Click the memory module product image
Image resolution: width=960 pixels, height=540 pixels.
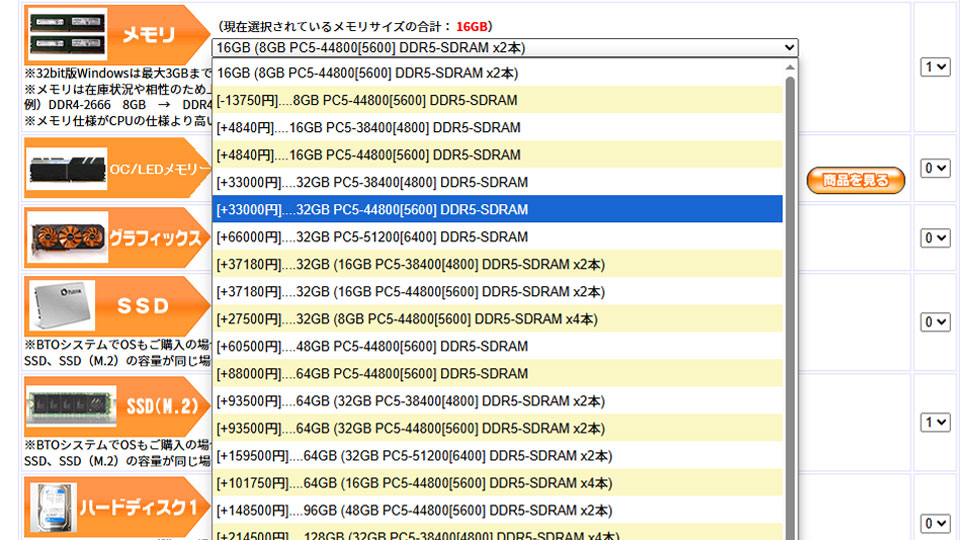[x=67, y=37]
